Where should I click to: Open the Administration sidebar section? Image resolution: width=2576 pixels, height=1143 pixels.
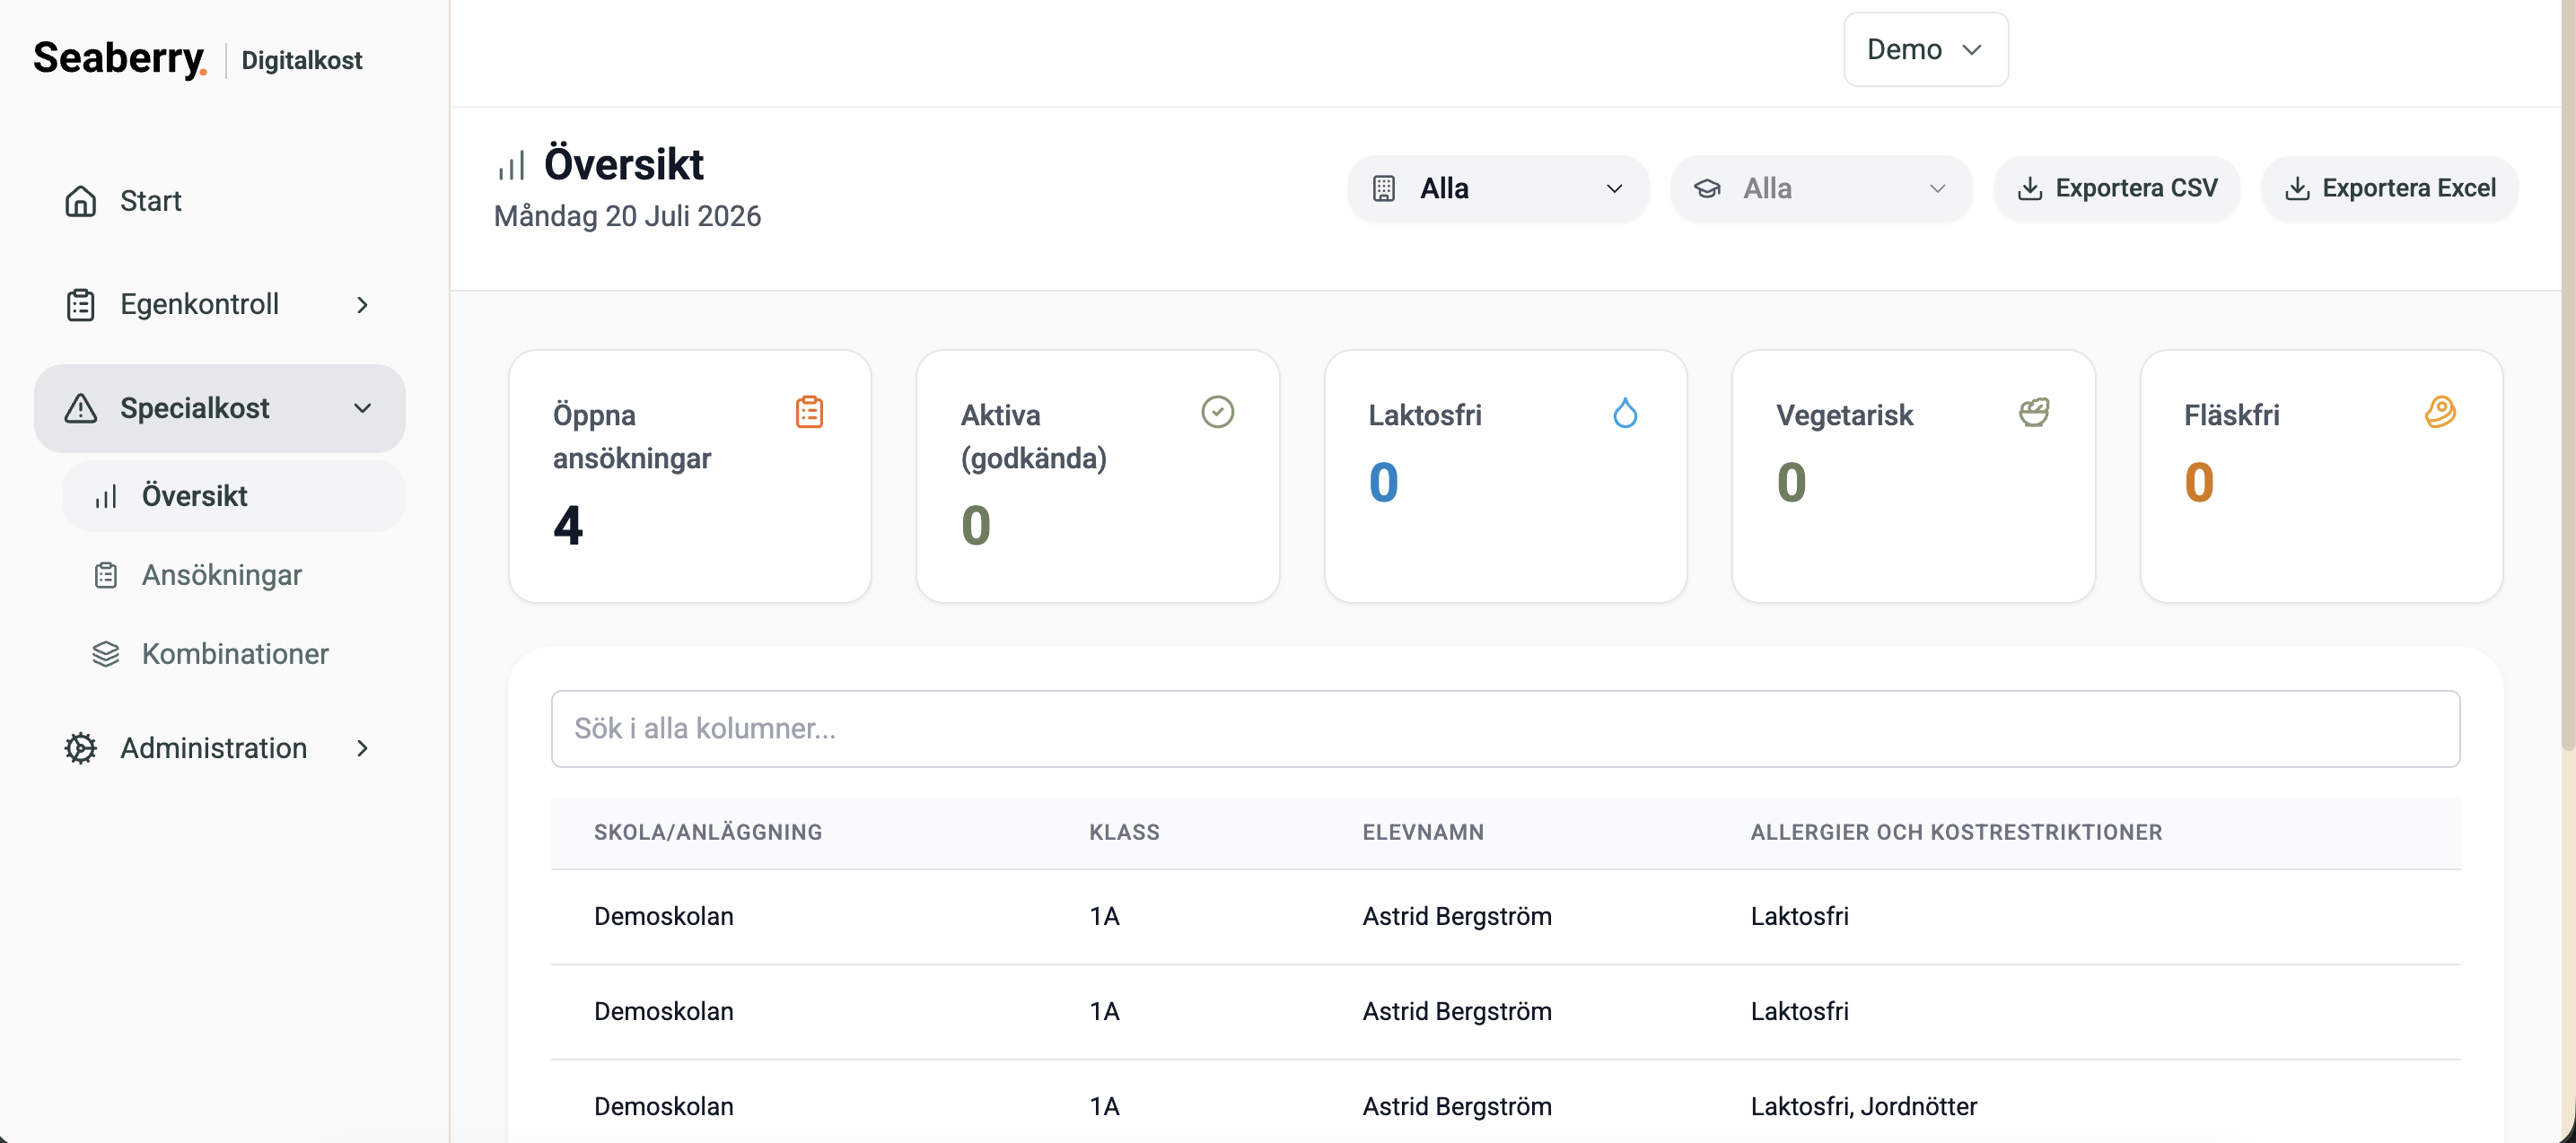click(x=220, y=748)
